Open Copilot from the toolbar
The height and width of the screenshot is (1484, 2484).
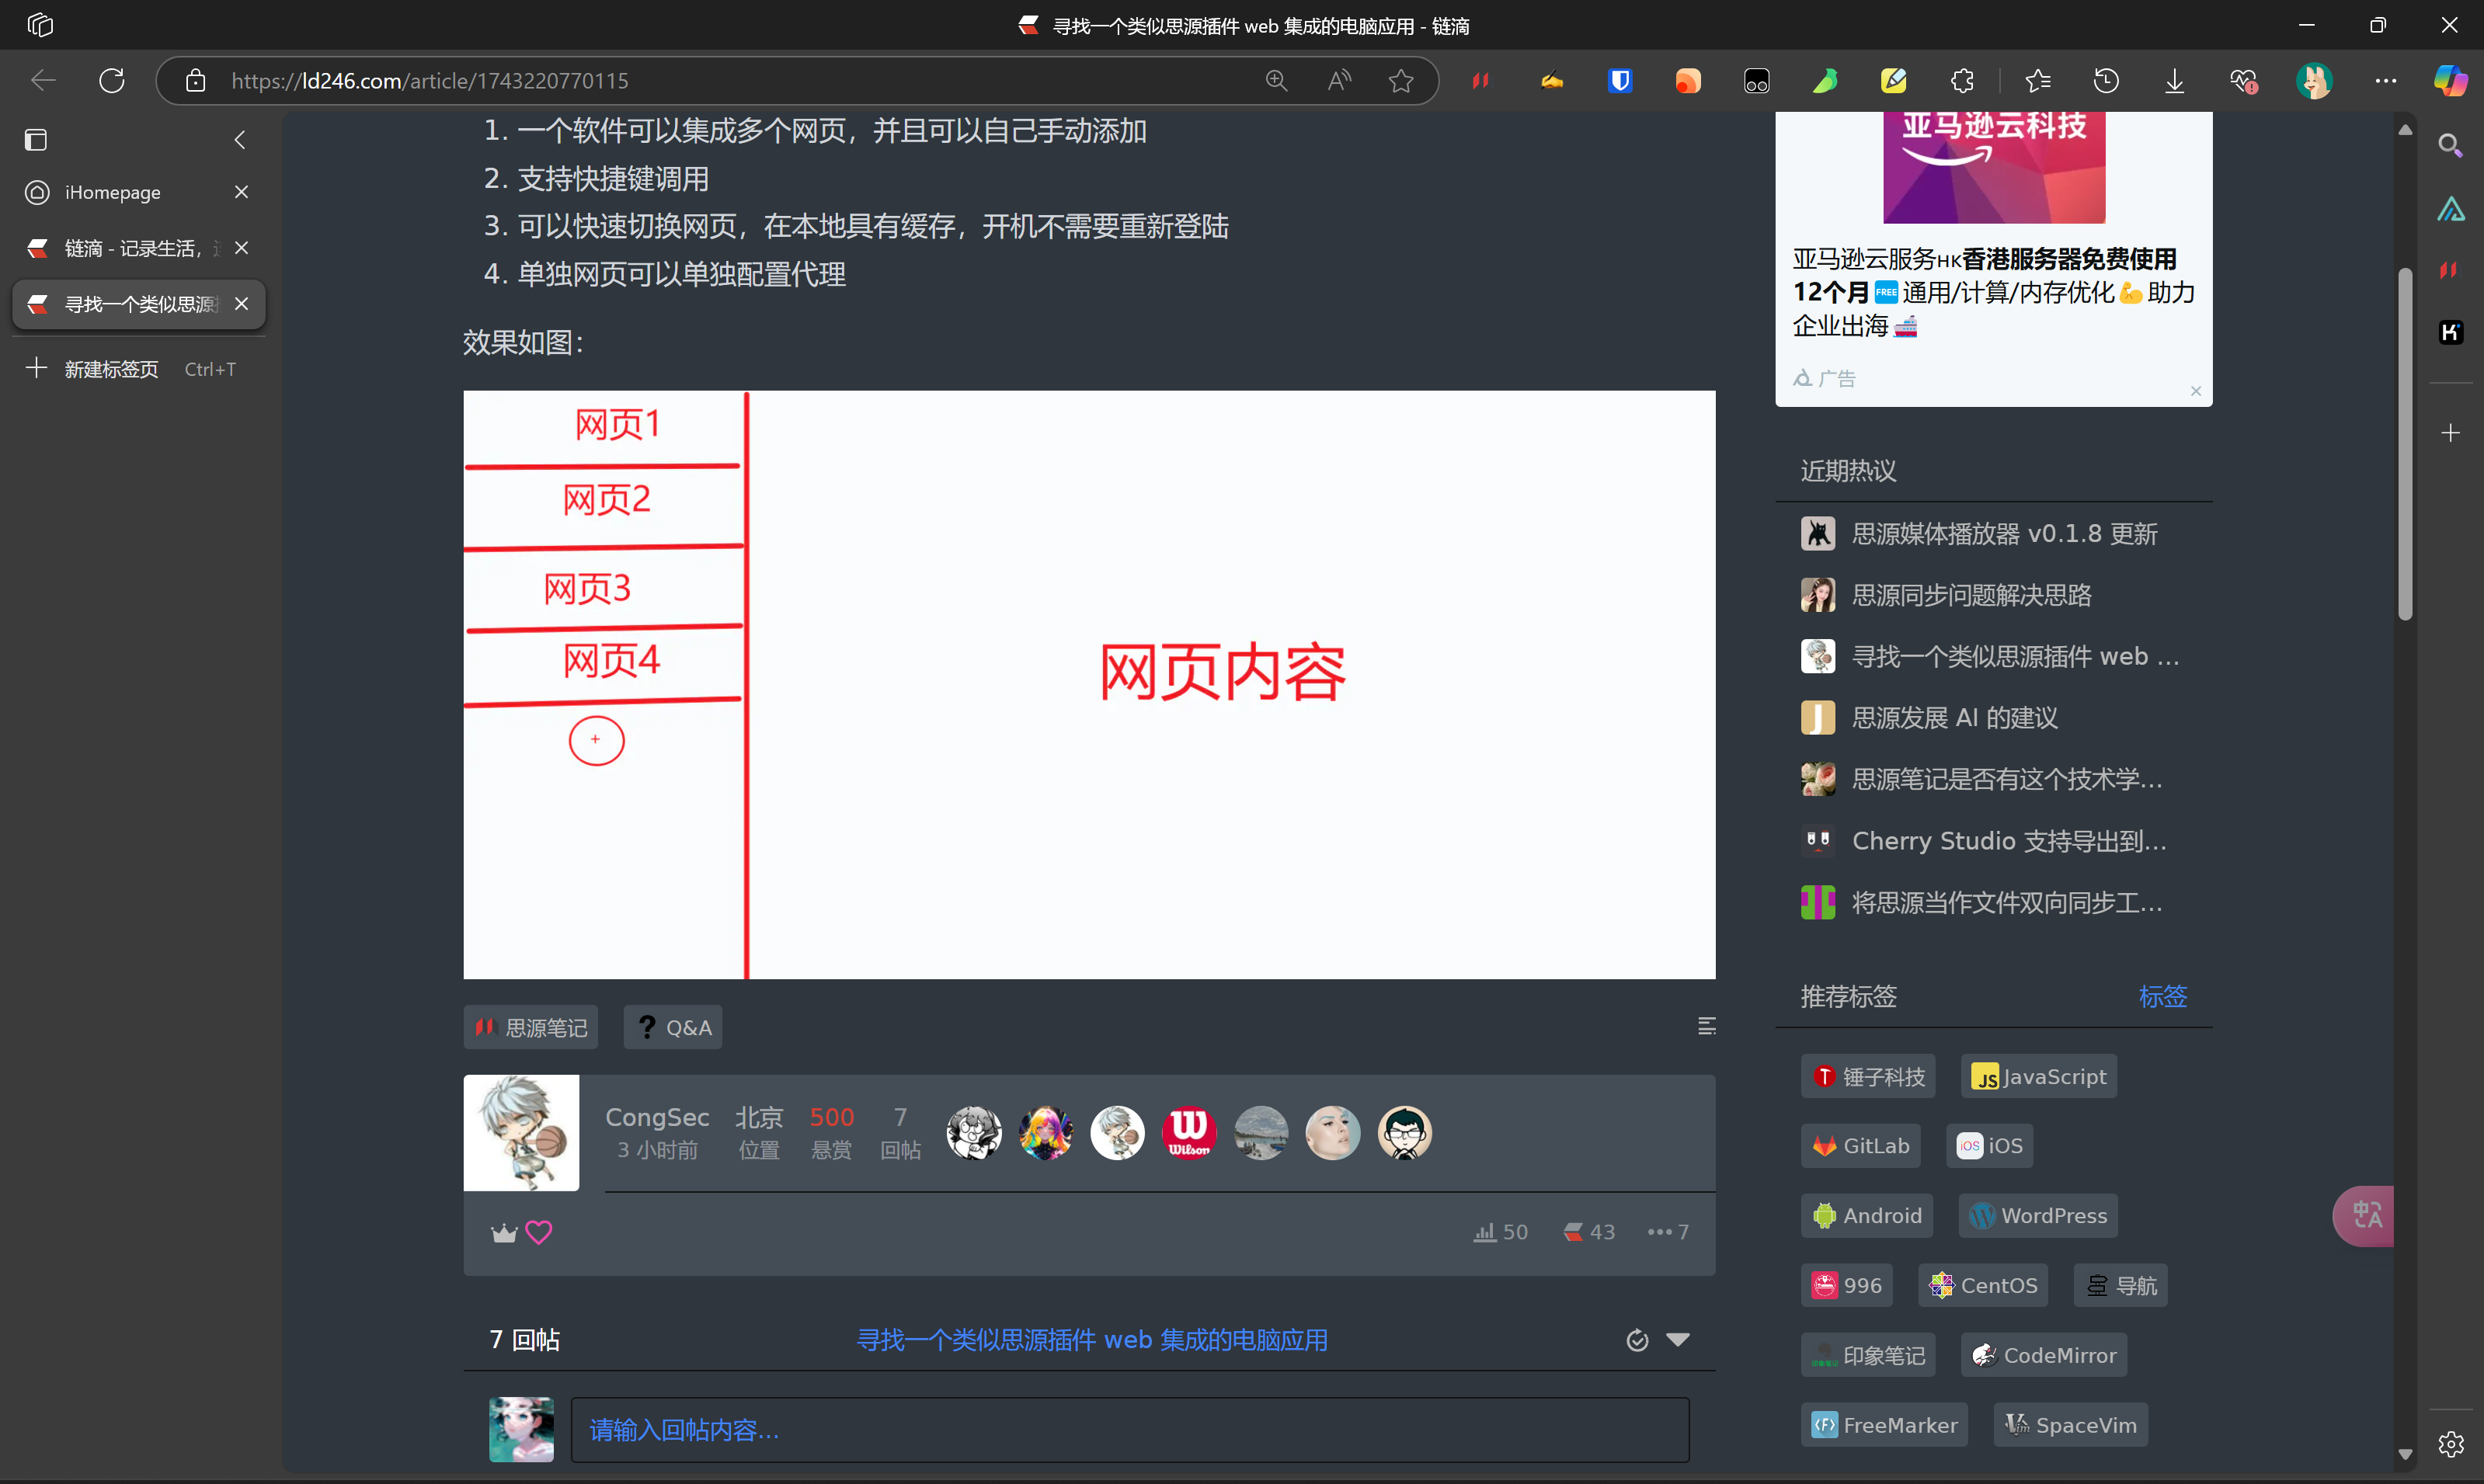pos(2449,80)
